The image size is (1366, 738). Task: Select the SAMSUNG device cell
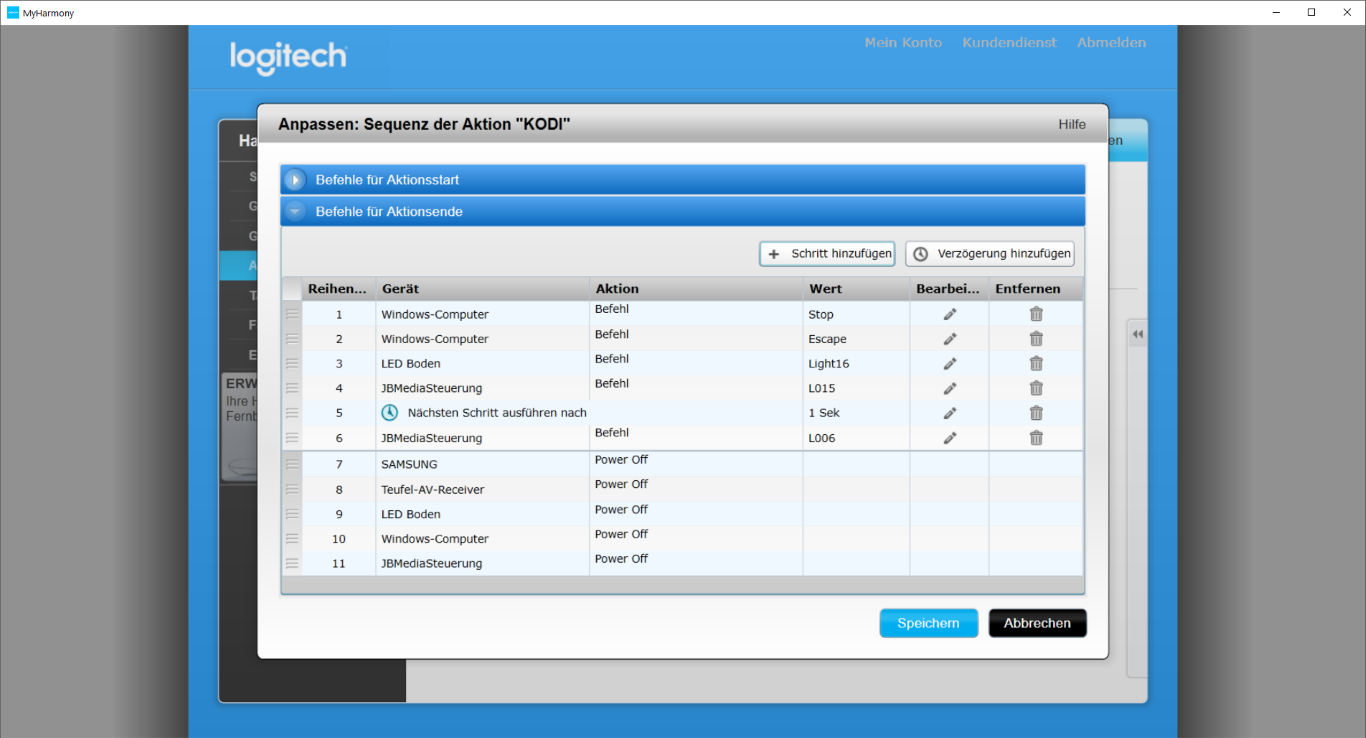[x=483, y=464]
